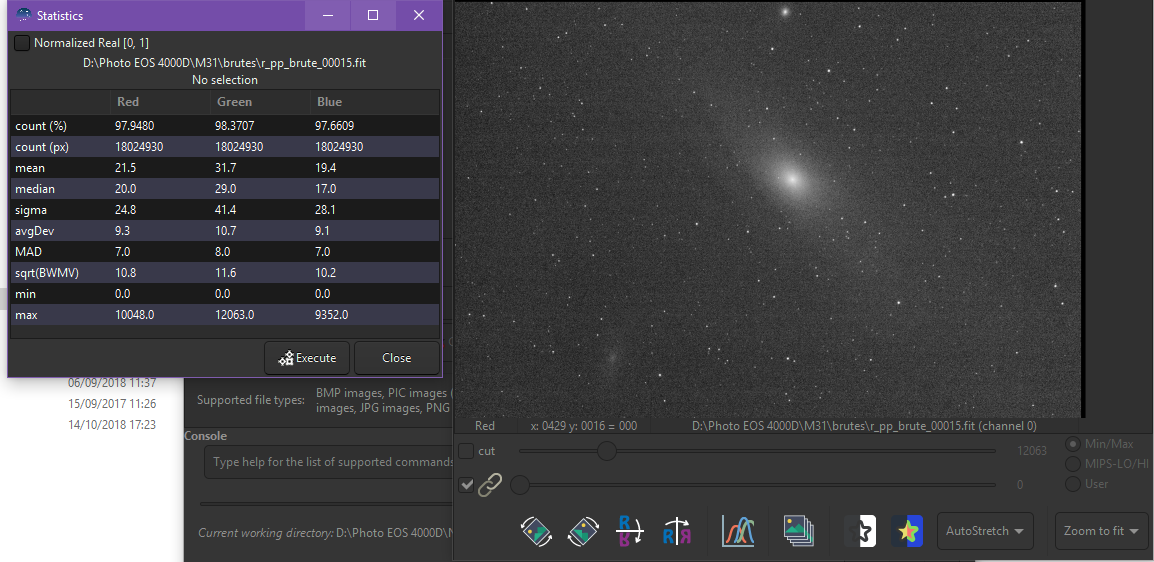Open the image sequence frame list
This screenshot has width=1154, height=562.
tap(799, 530)
